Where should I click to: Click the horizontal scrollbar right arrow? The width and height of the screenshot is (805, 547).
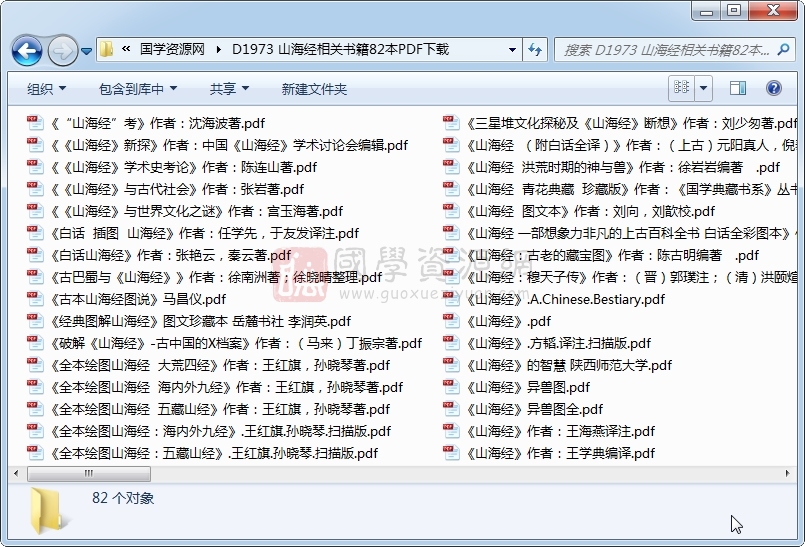point(795,473)
